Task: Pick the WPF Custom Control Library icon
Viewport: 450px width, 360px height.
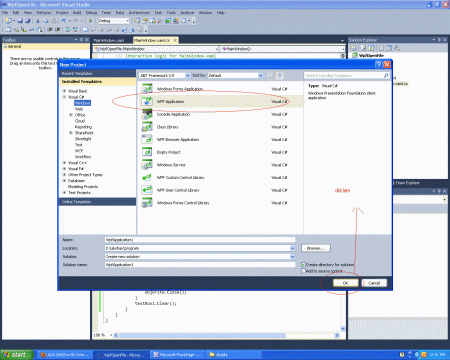Action: pos(147,178)
